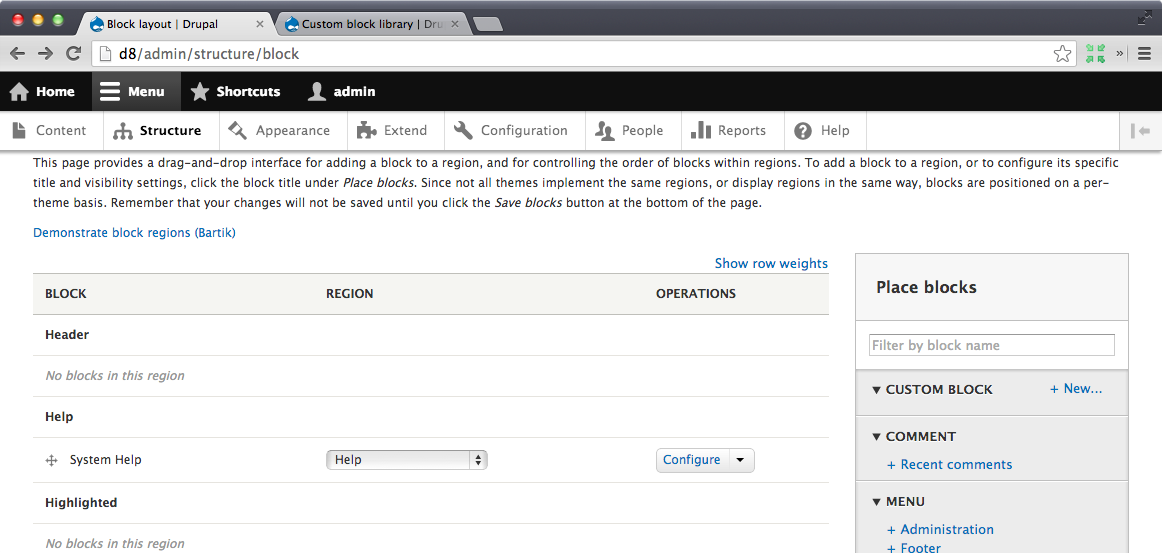Viewport: 1162px width, 553px height.
Task: Open Configuration in the admin menu
Action: tap(514, 130)
